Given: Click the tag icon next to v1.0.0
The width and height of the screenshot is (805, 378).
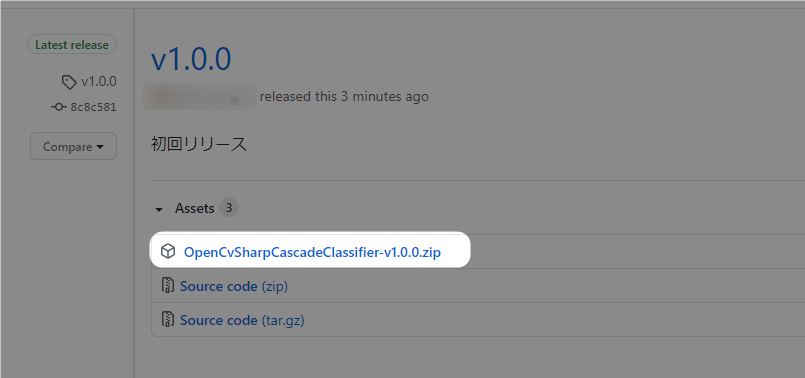Looking at the screenshot, I should point(69,82).
